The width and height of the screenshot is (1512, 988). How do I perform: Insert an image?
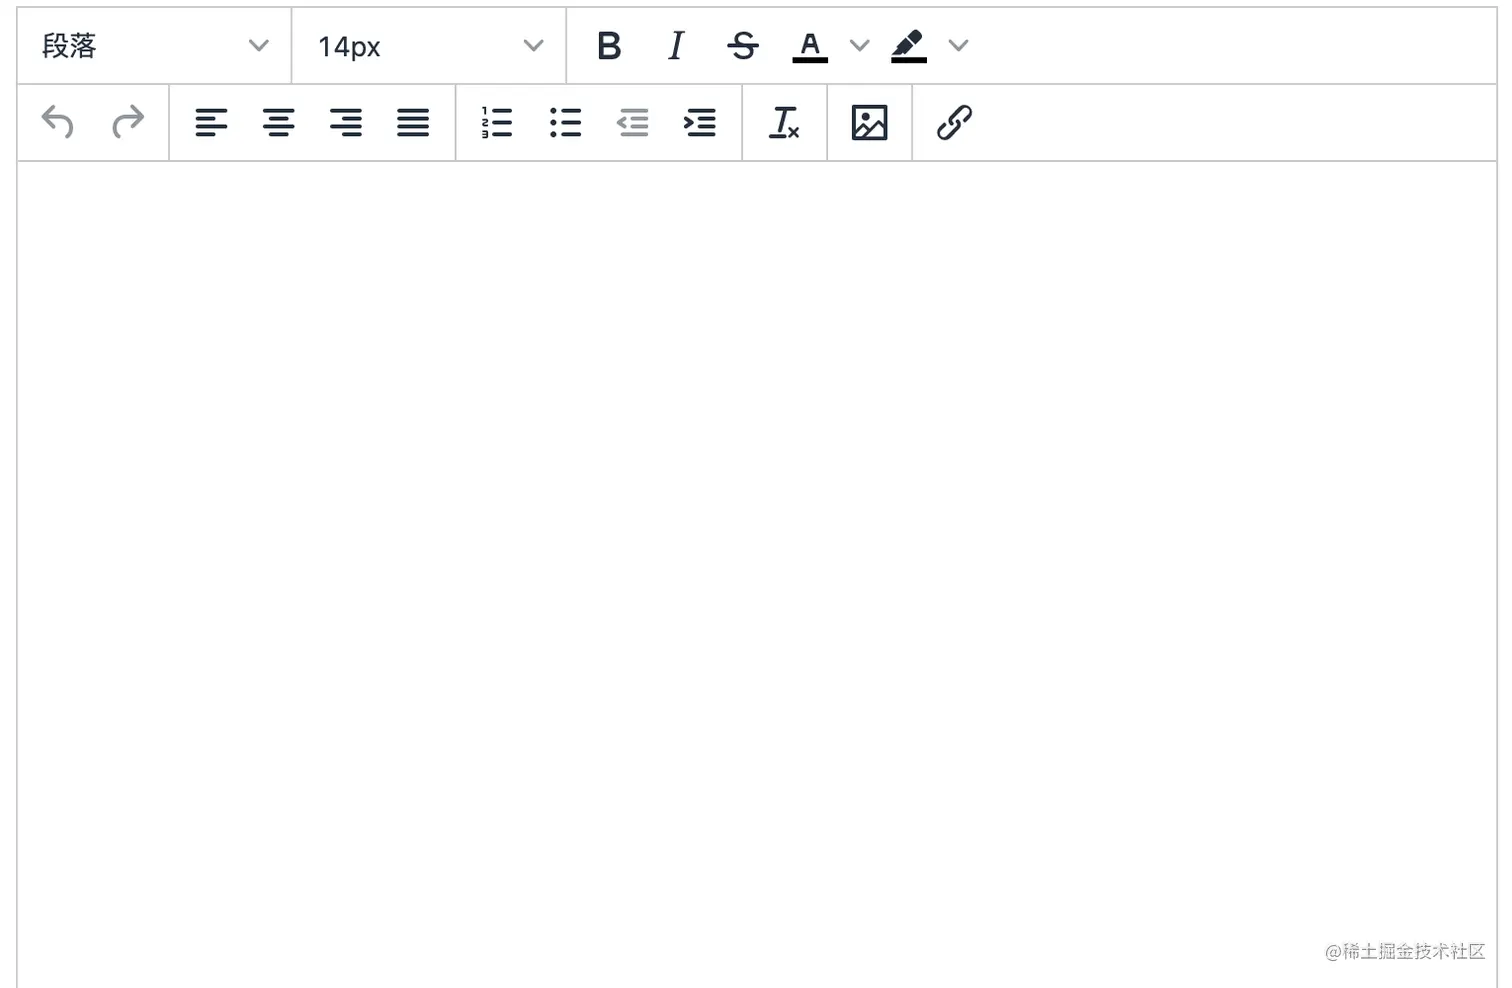869,123
